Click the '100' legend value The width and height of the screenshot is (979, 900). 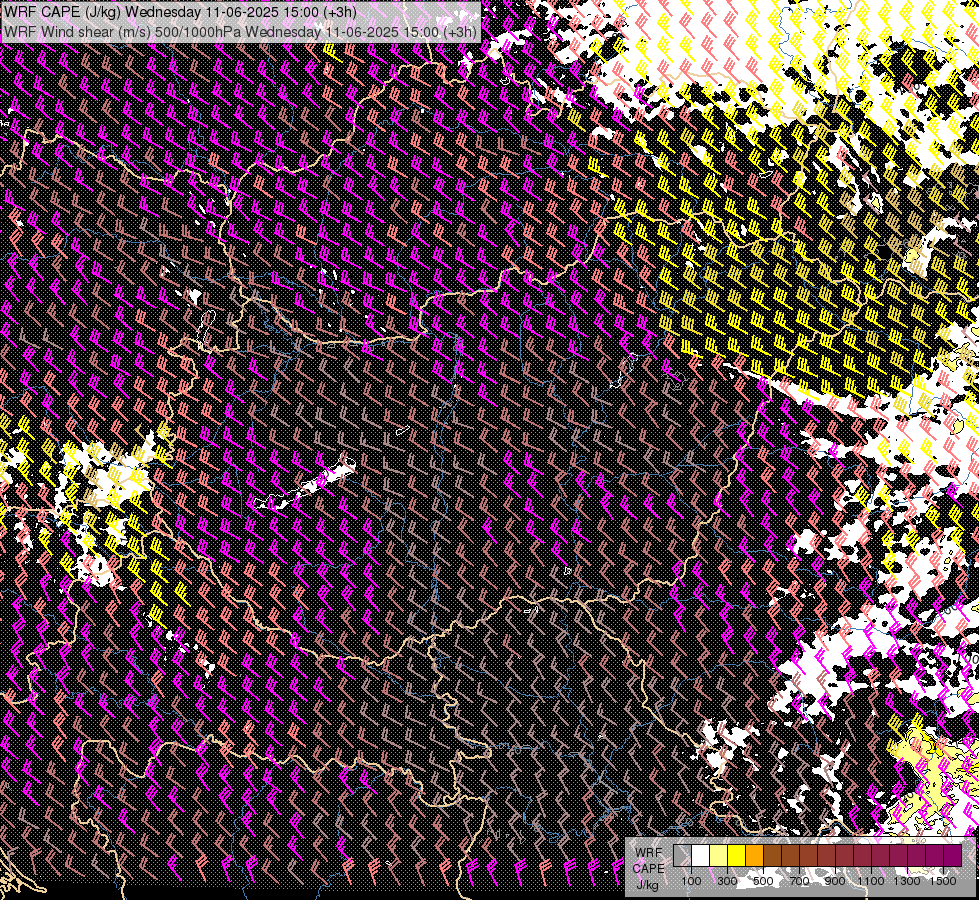pos(691,881)
